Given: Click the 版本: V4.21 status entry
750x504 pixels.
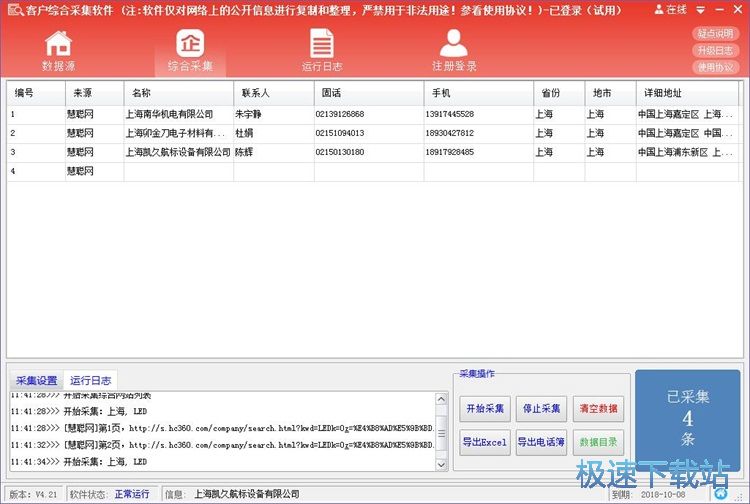Looking at the screenshot, I should (x=33, y=494).
